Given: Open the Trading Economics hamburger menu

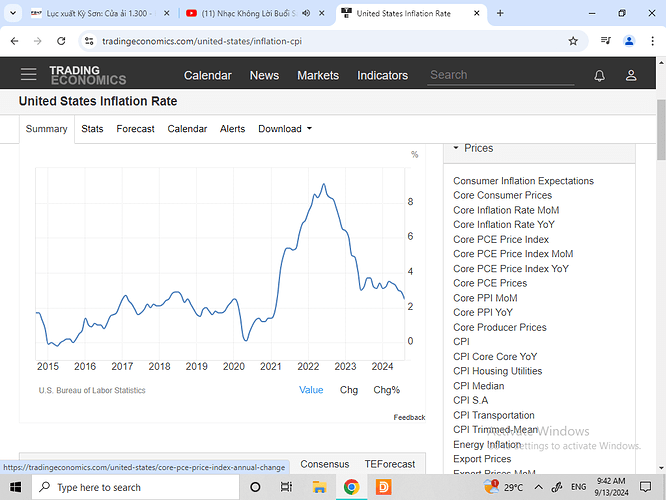Looking at the screenshot, I should tap(29, 75).
